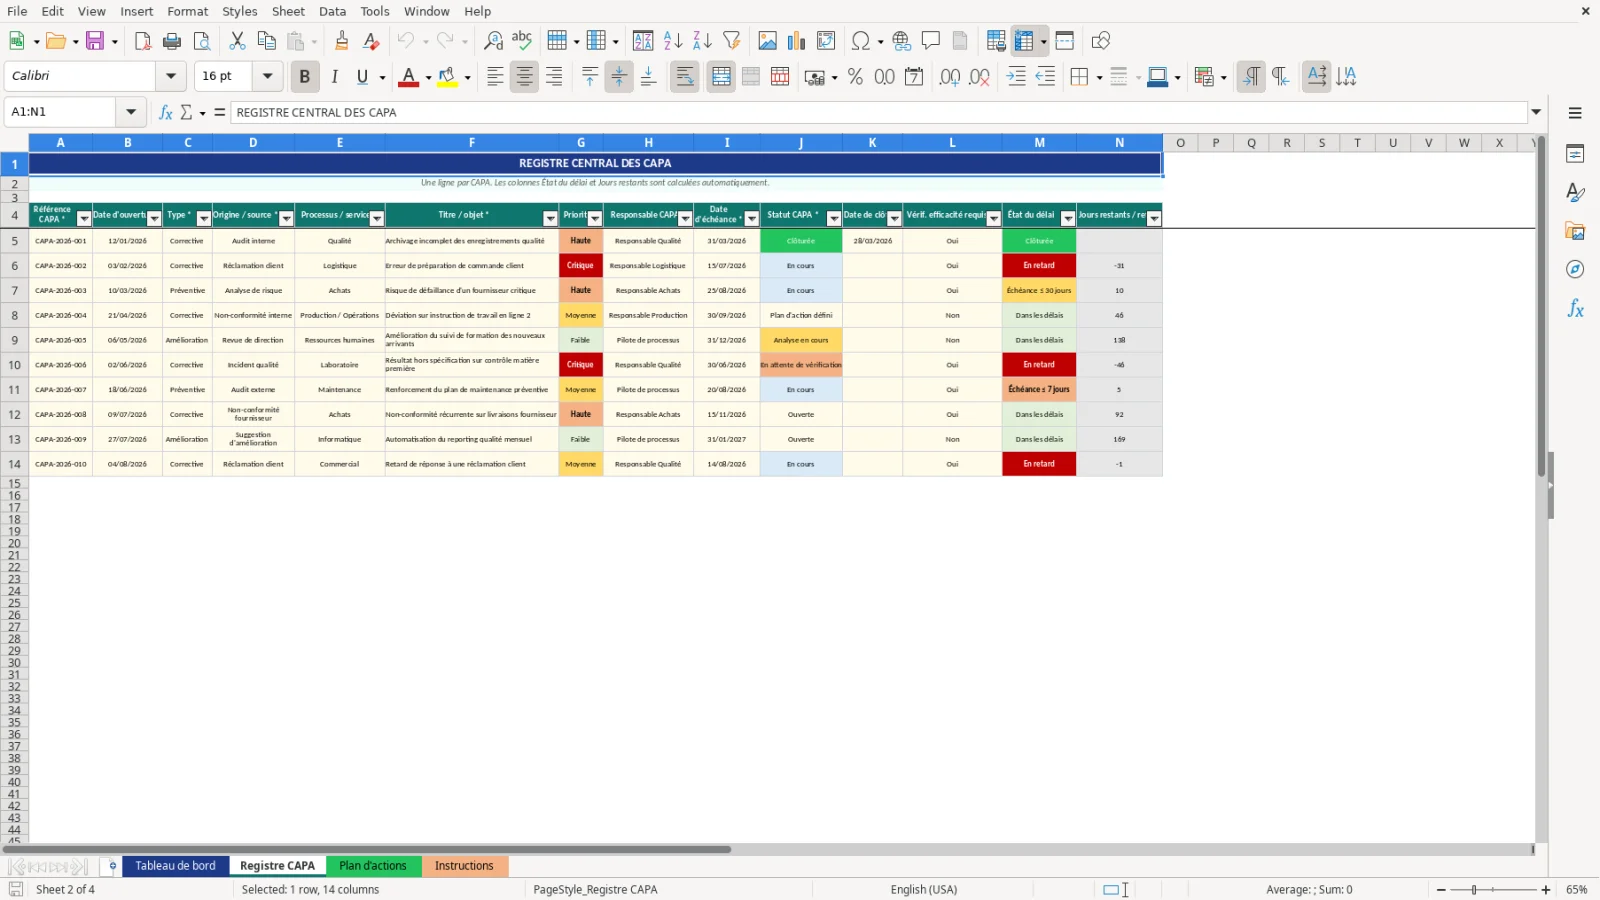
Task: Cut the selection with scissors icon
Action: coord(237,41)
